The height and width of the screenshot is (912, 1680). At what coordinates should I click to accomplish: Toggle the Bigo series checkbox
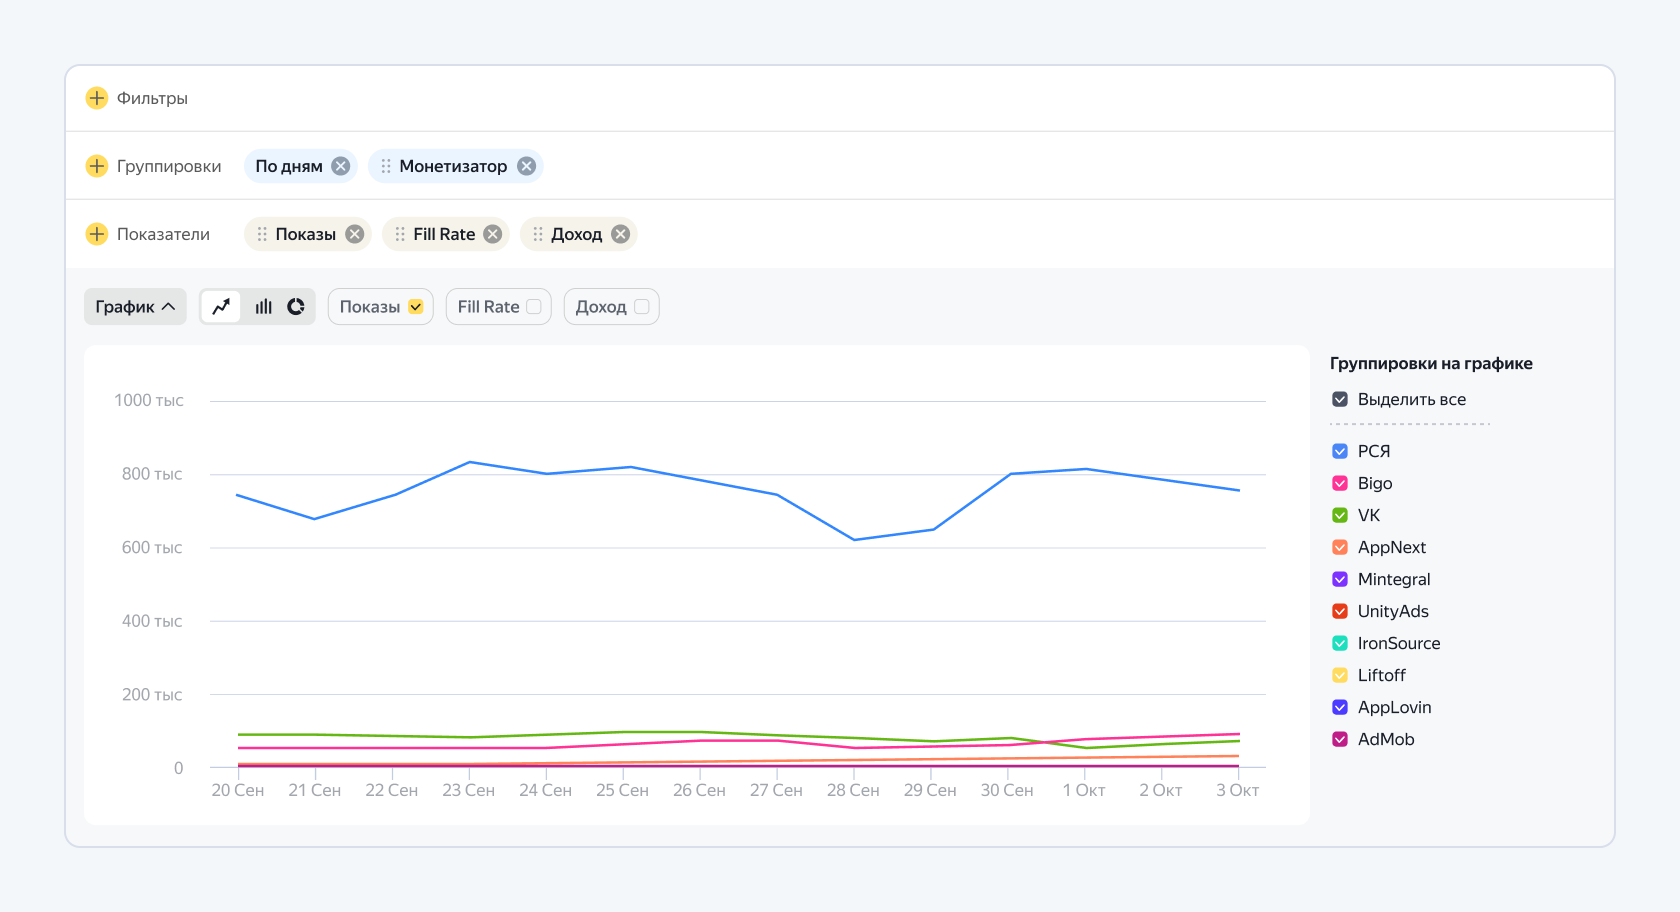[x=1340, y=483]
